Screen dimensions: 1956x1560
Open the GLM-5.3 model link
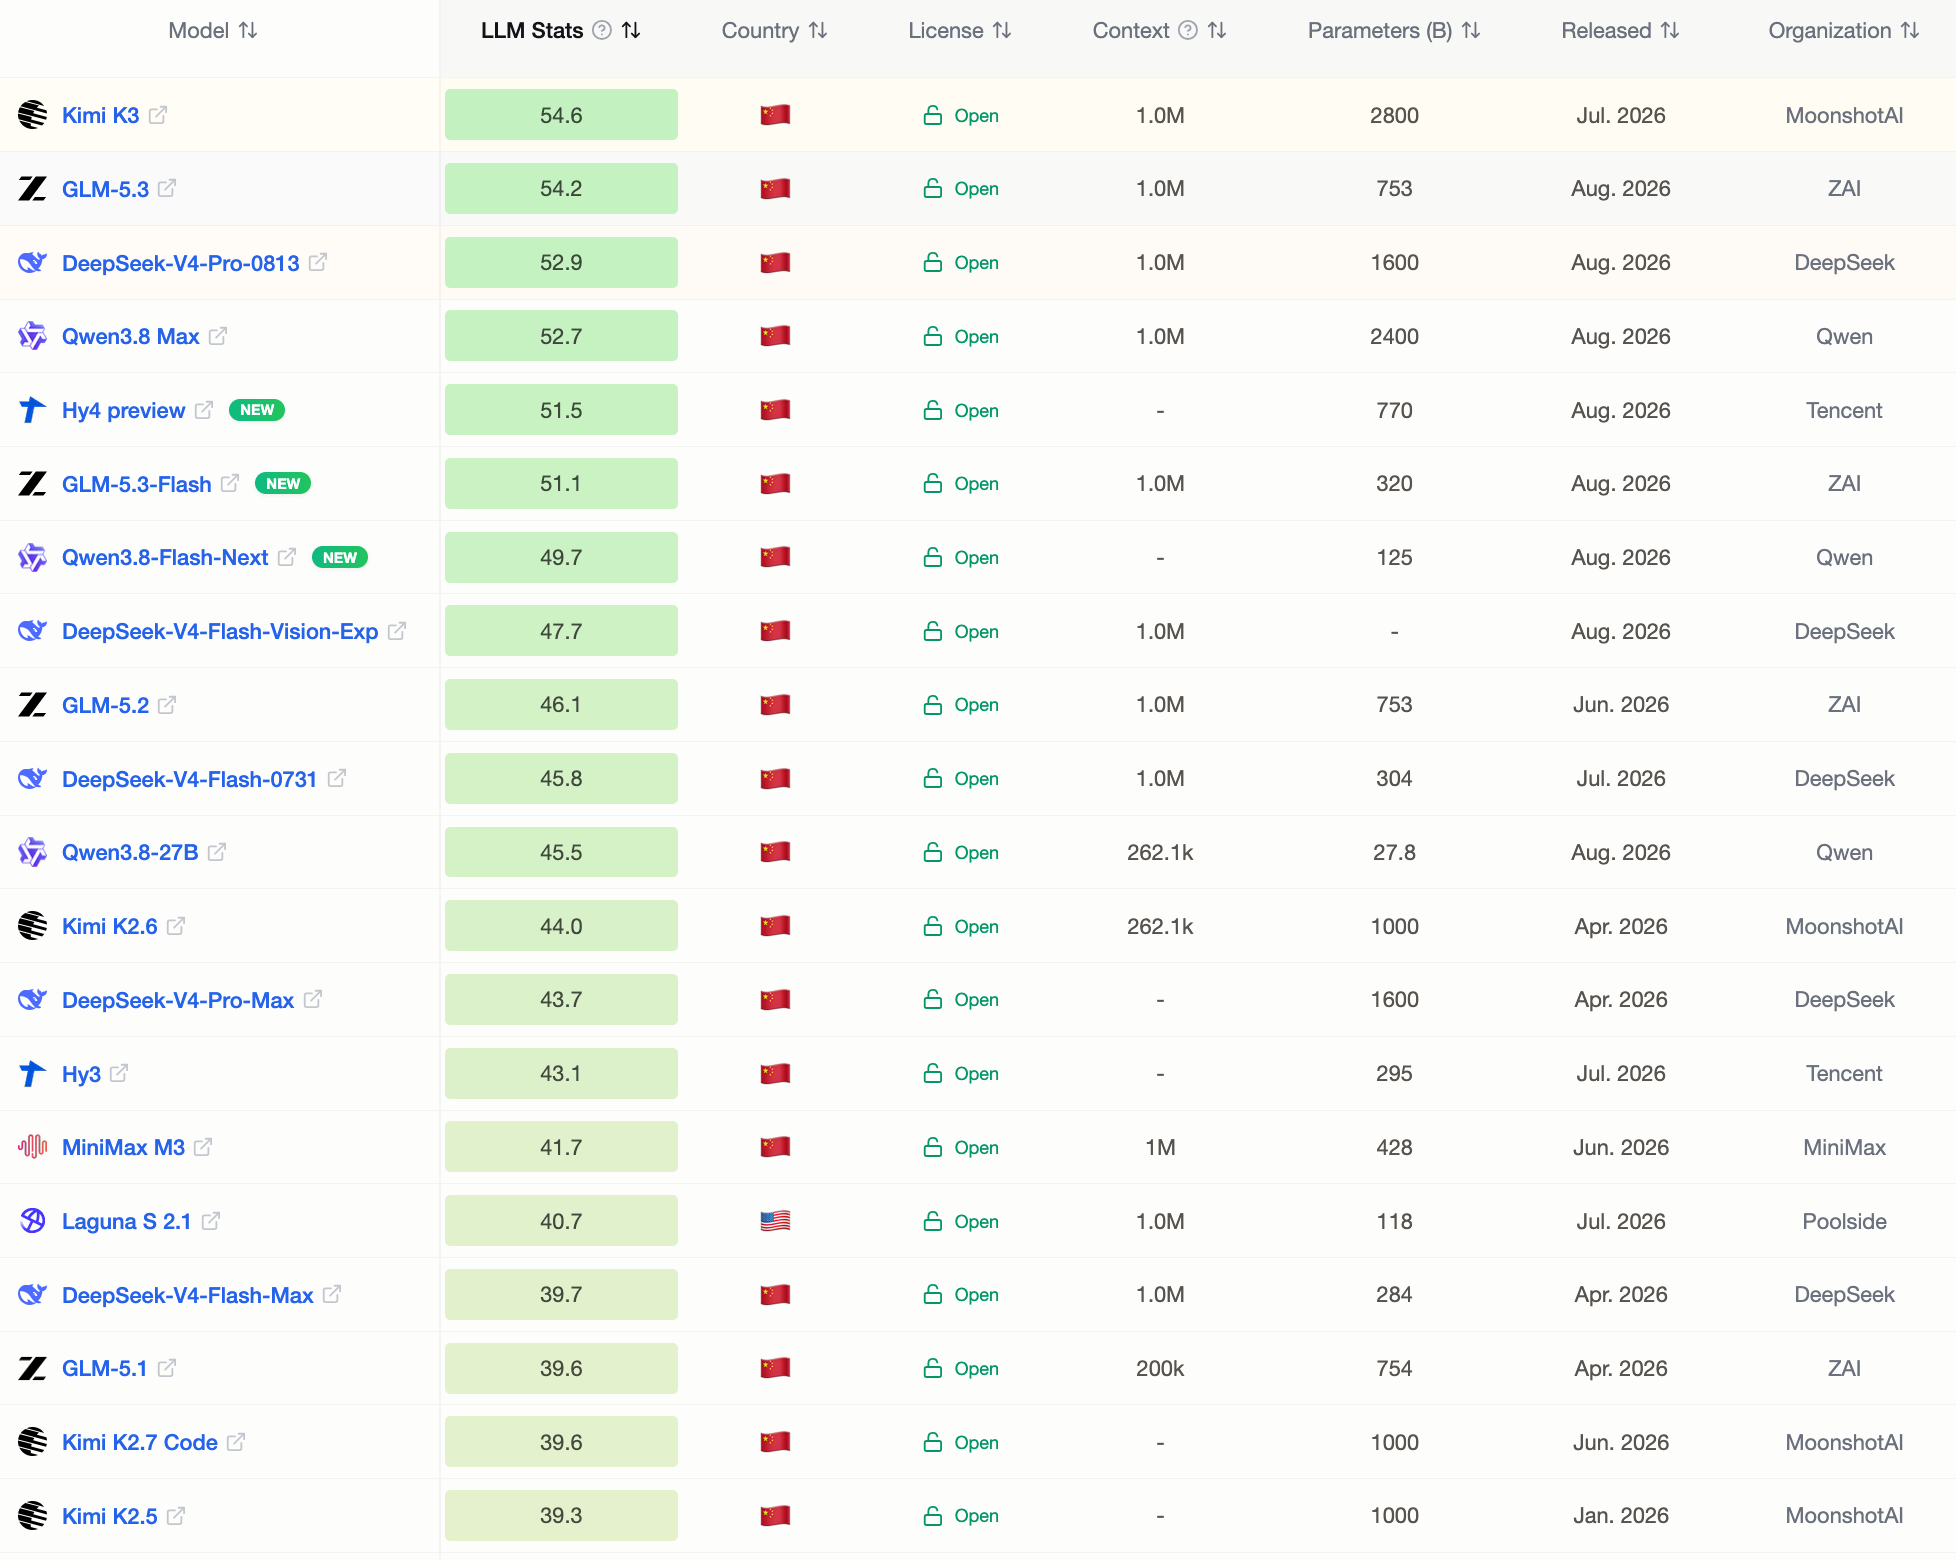[105, 189]
